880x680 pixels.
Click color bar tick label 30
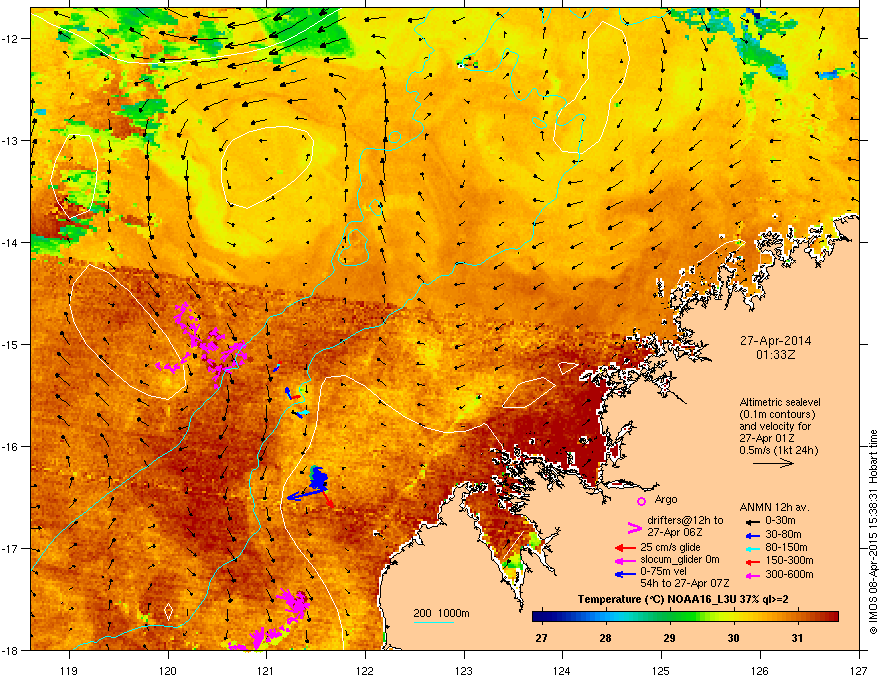tap(734, 638)
